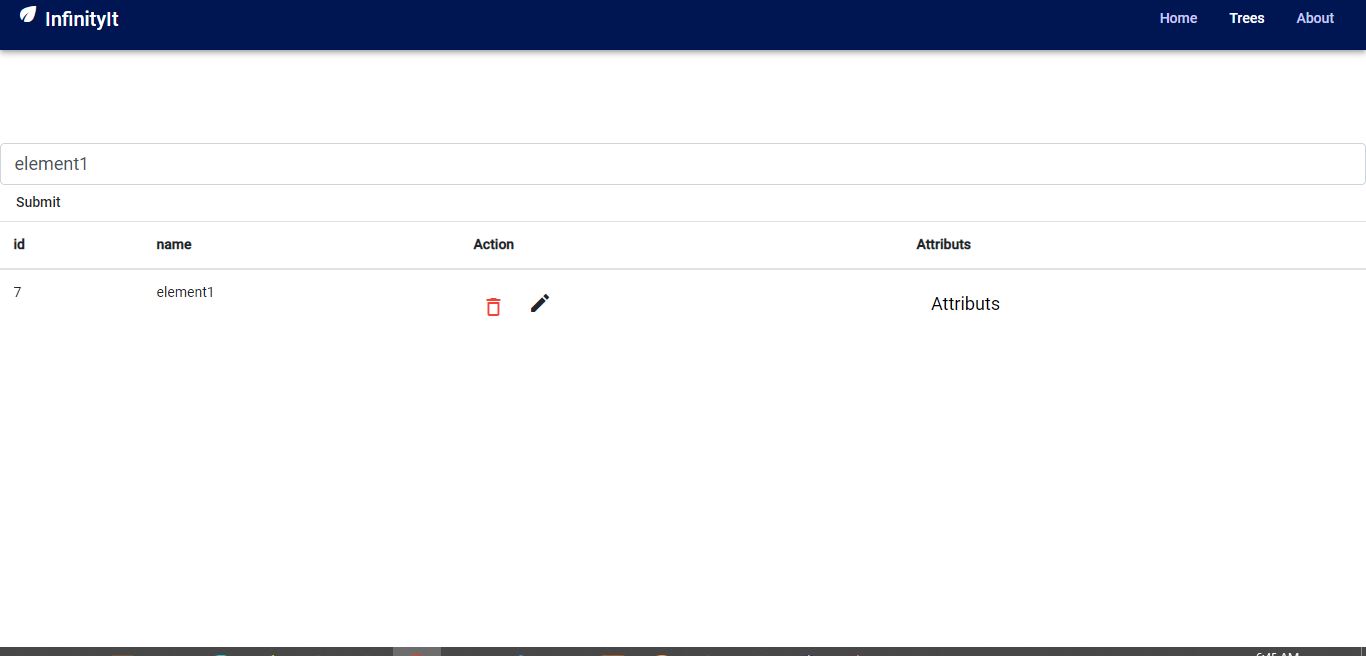Open Attributs for element1 row
Screen dimensions: 1366x656
point(965,304)
